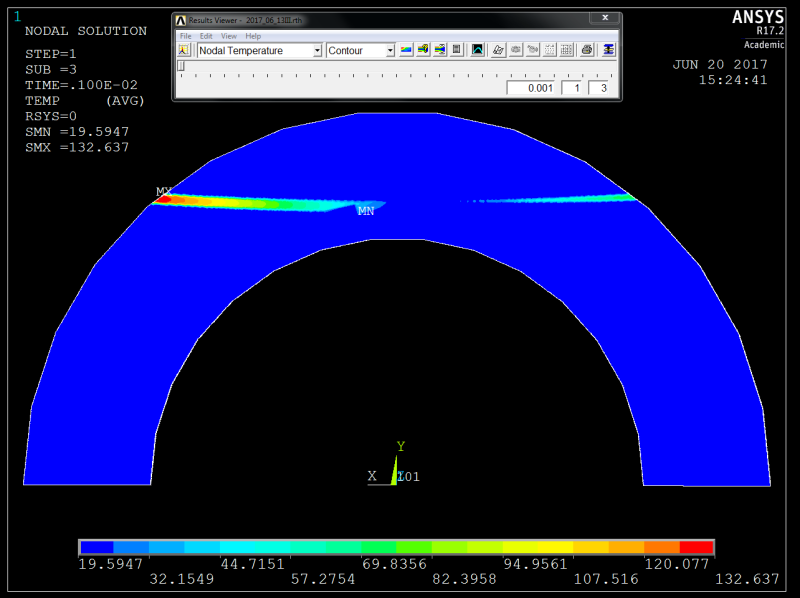
Task: Click the list results icon
Action: (x=457, y=50)
